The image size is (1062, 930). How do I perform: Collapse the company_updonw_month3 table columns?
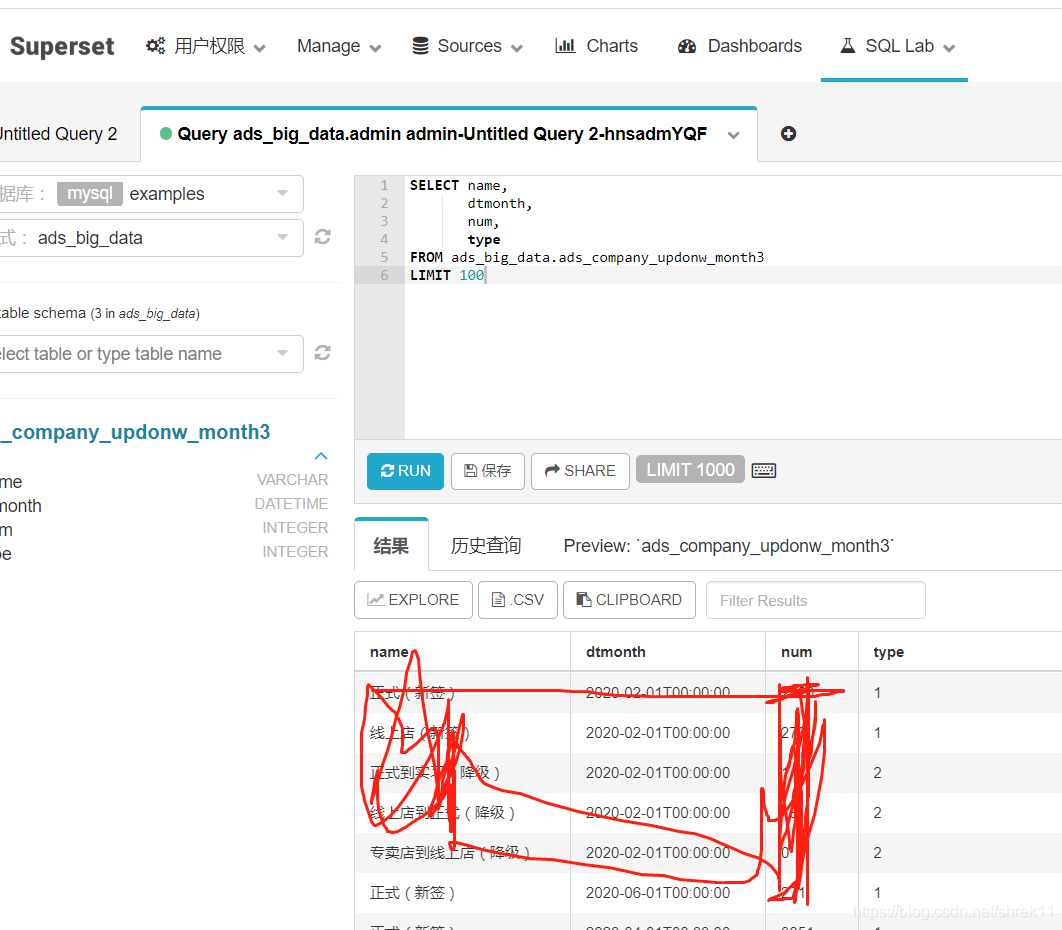pyautogui.click(x=321, y=456)
